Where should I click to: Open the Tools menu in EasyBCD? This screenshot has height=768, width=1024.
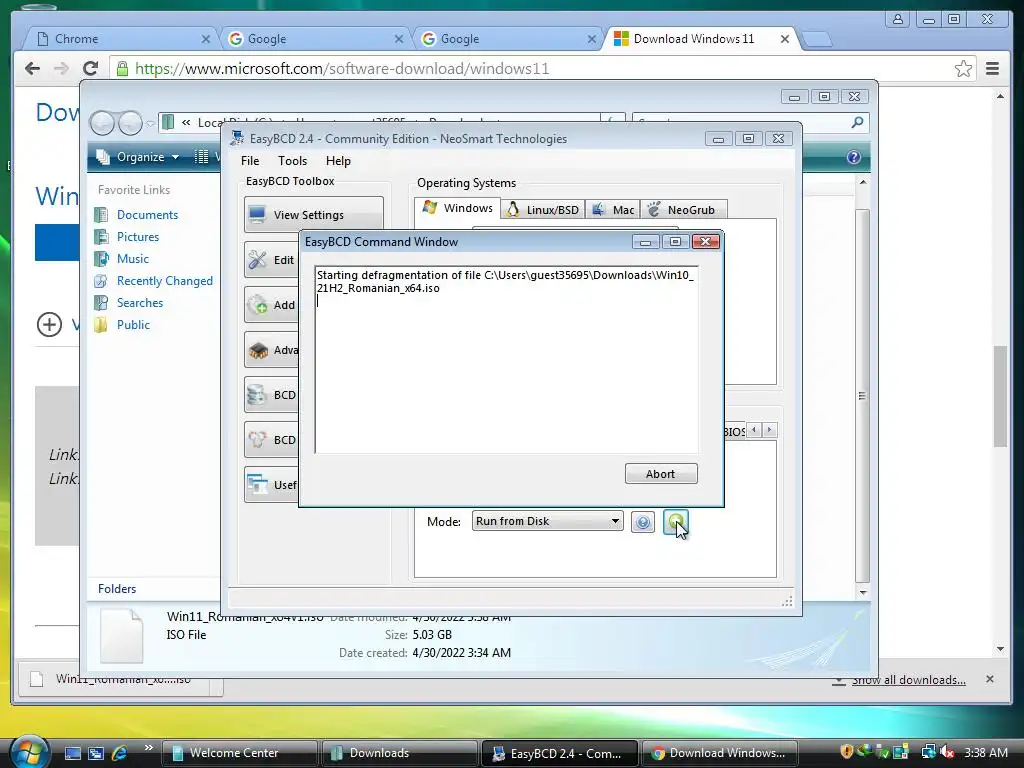[x=292, y=161]
